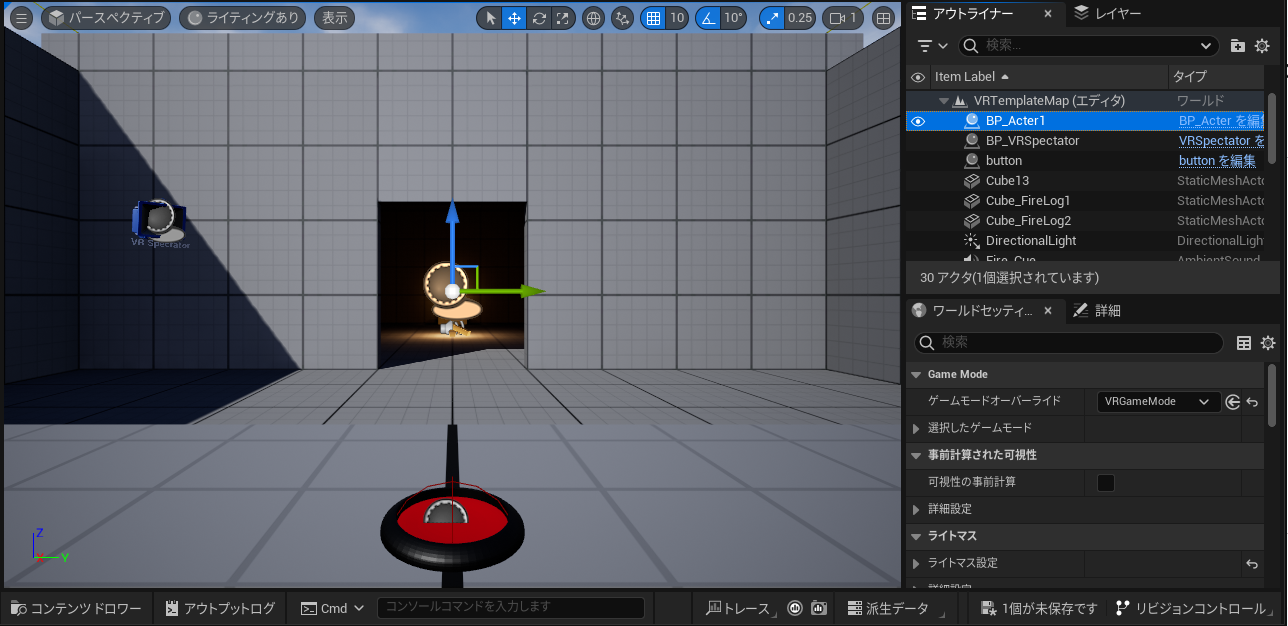Activate the Translate move gizmo tool
This screenshot has height=626, width=1288.
(515, 18)
